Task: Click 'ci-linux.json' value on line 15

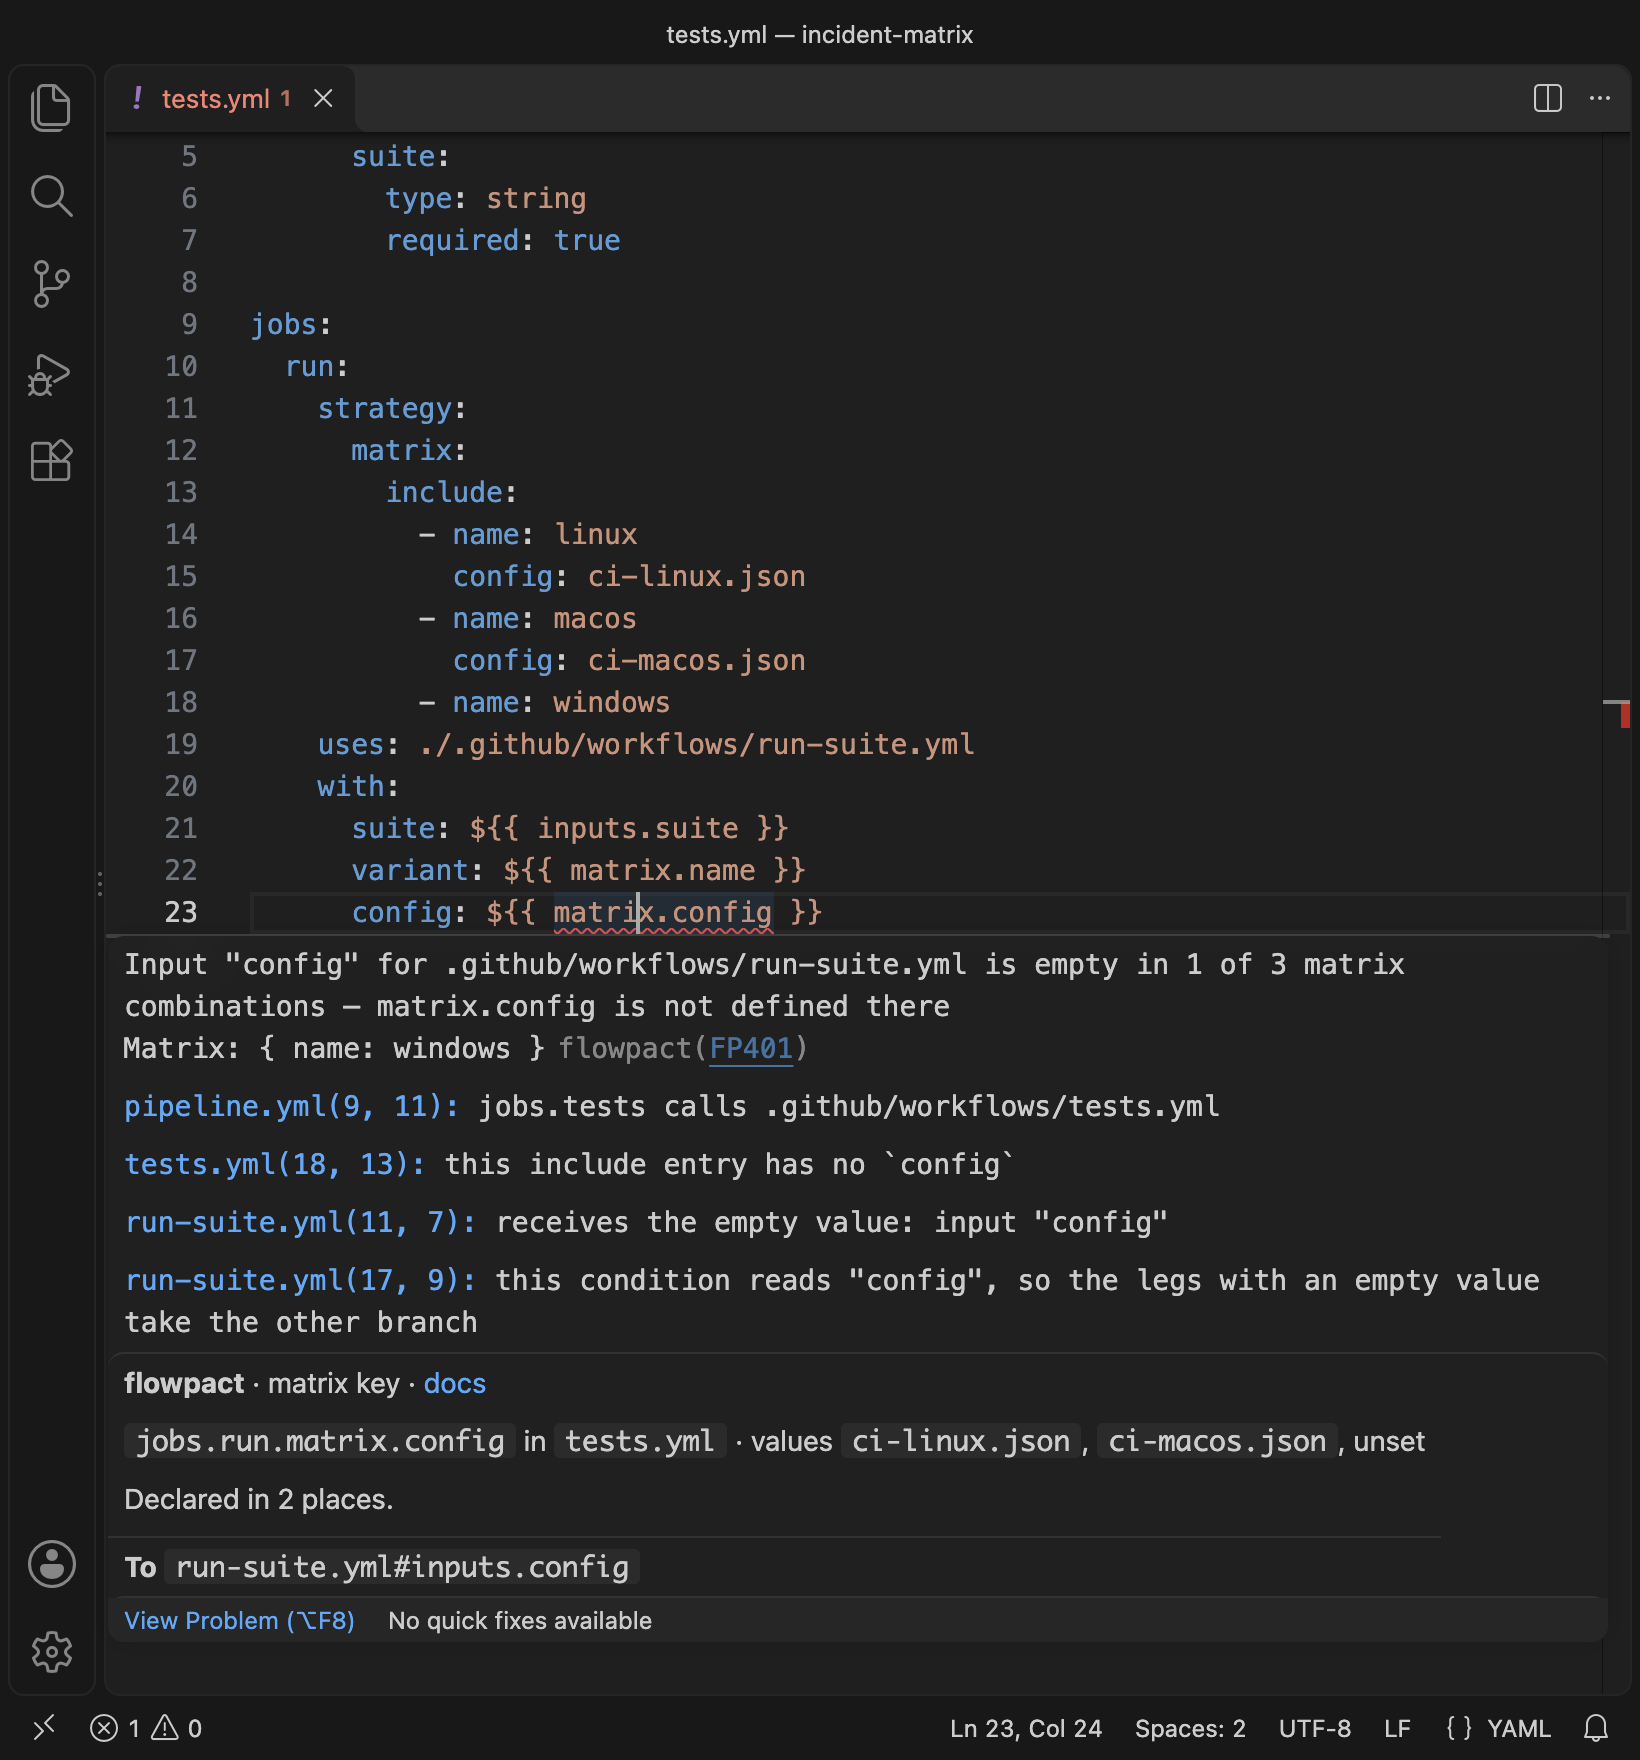Action: pos(697,576)
